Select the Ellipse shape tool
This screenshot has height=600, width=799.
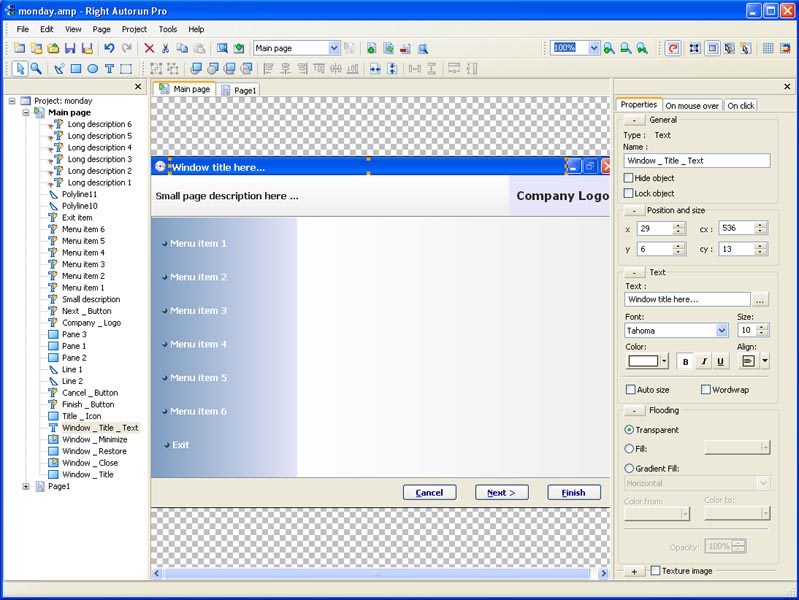point(92,69)
